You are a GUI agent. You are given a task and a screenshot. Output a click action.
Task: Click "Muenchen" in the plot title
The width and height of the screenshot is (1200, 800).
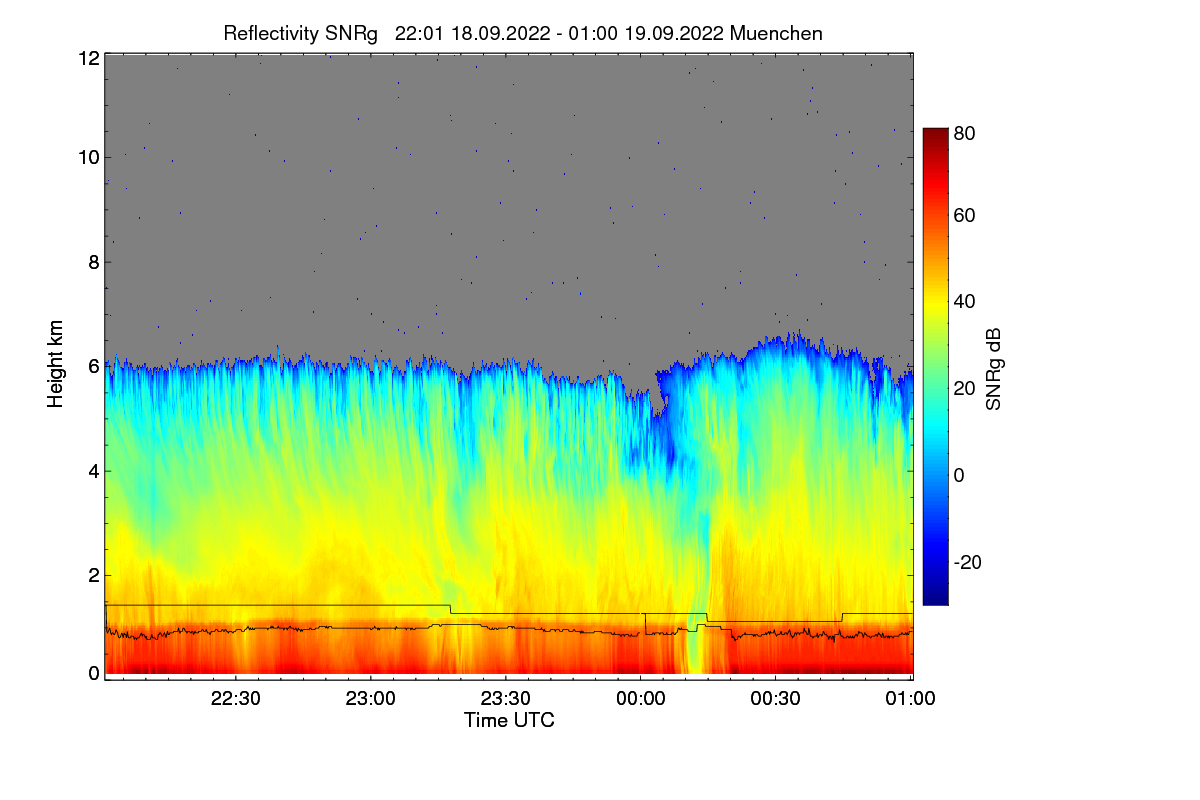777,33
